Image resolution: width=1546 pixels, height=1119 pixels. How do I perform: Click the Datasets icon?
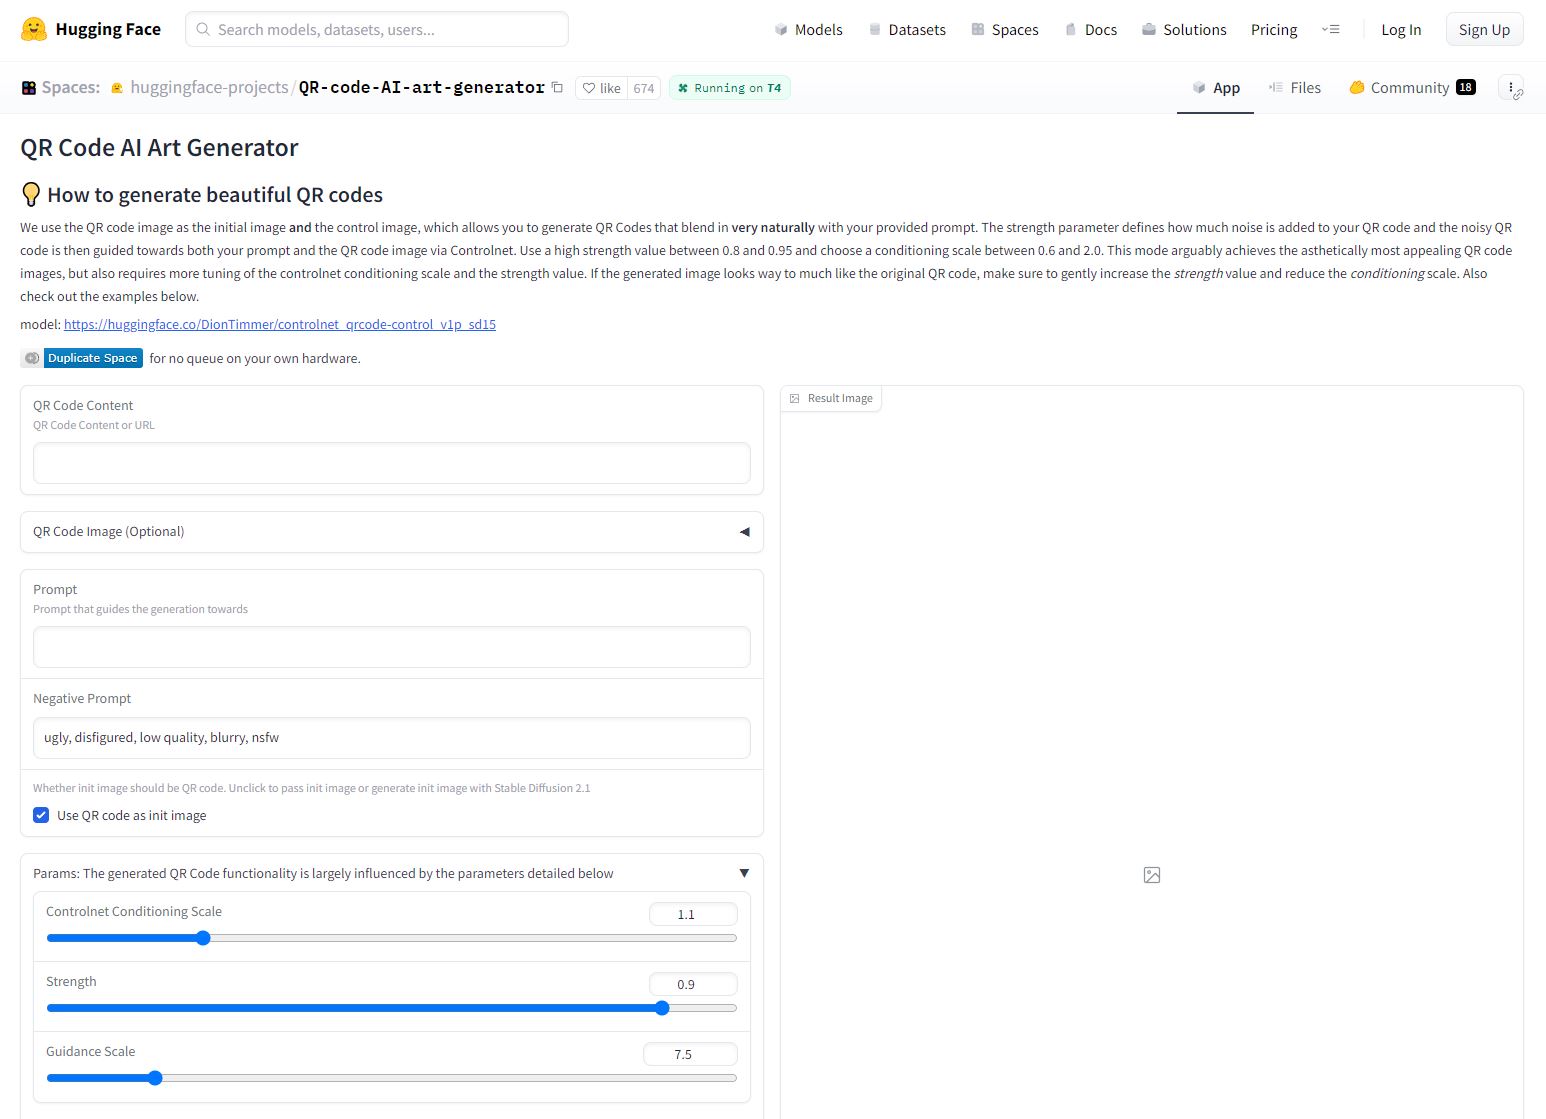pos(875,30)
